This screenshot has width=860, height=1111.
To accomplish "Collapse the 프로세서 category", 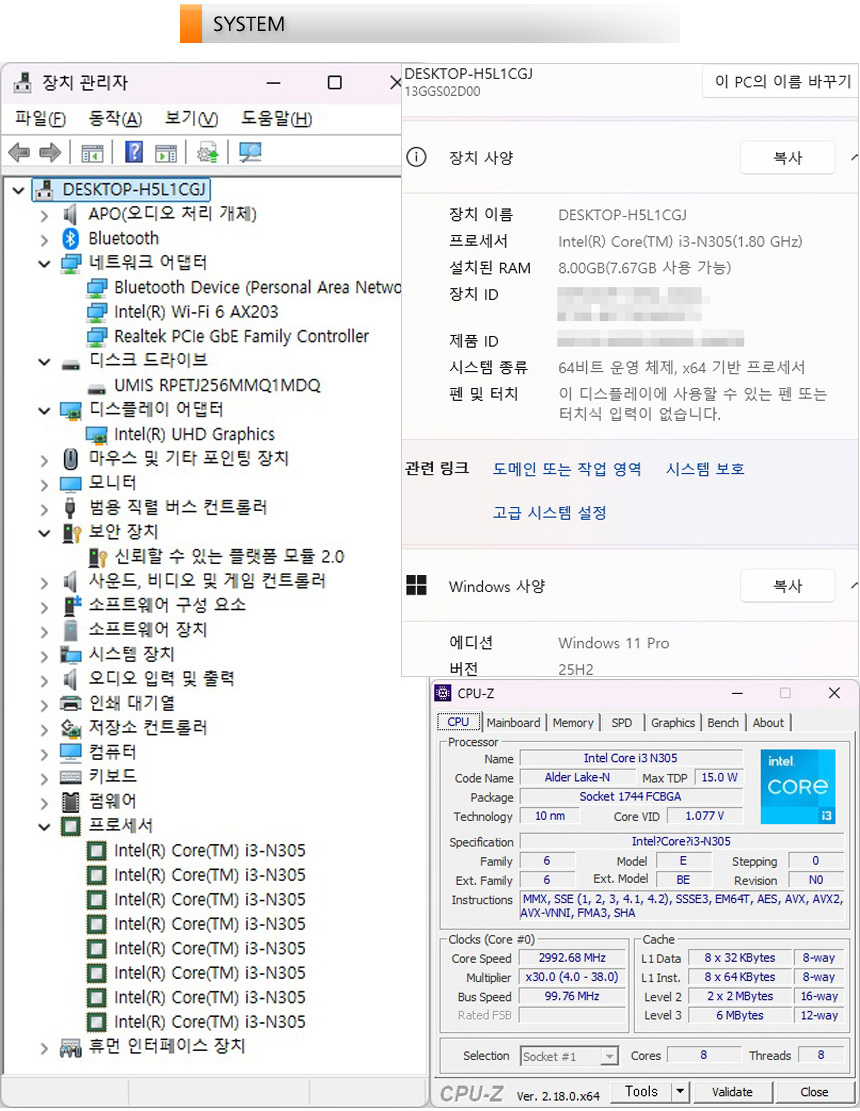I will pos(44,827).
